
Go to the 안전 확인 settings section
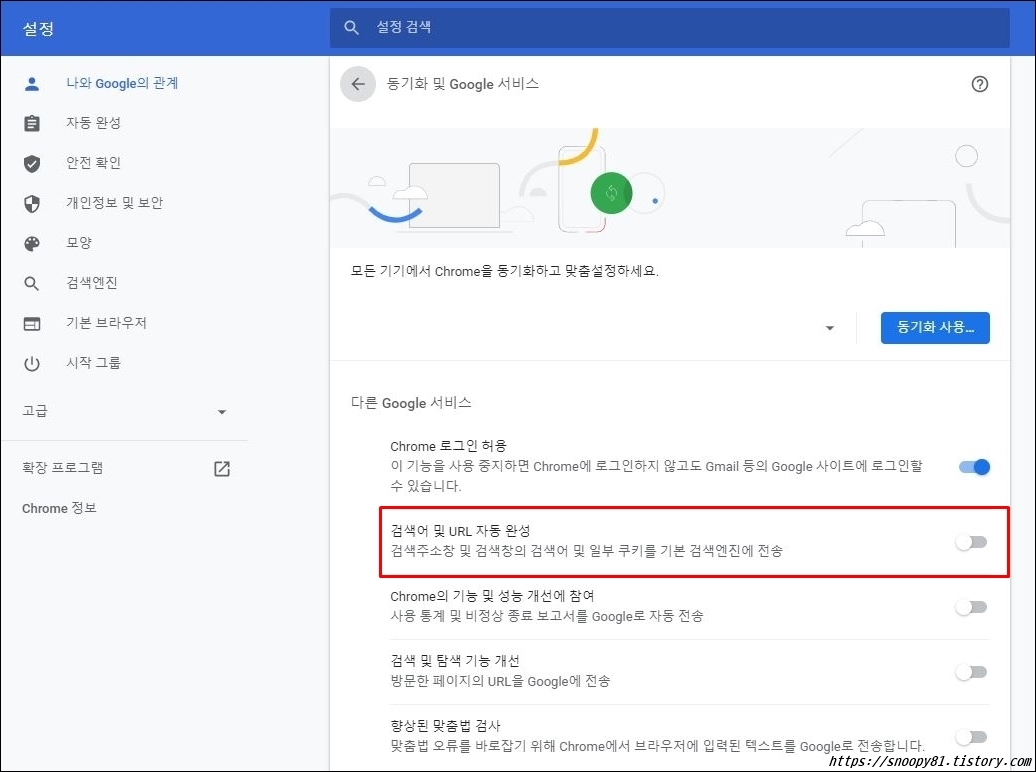93,163
